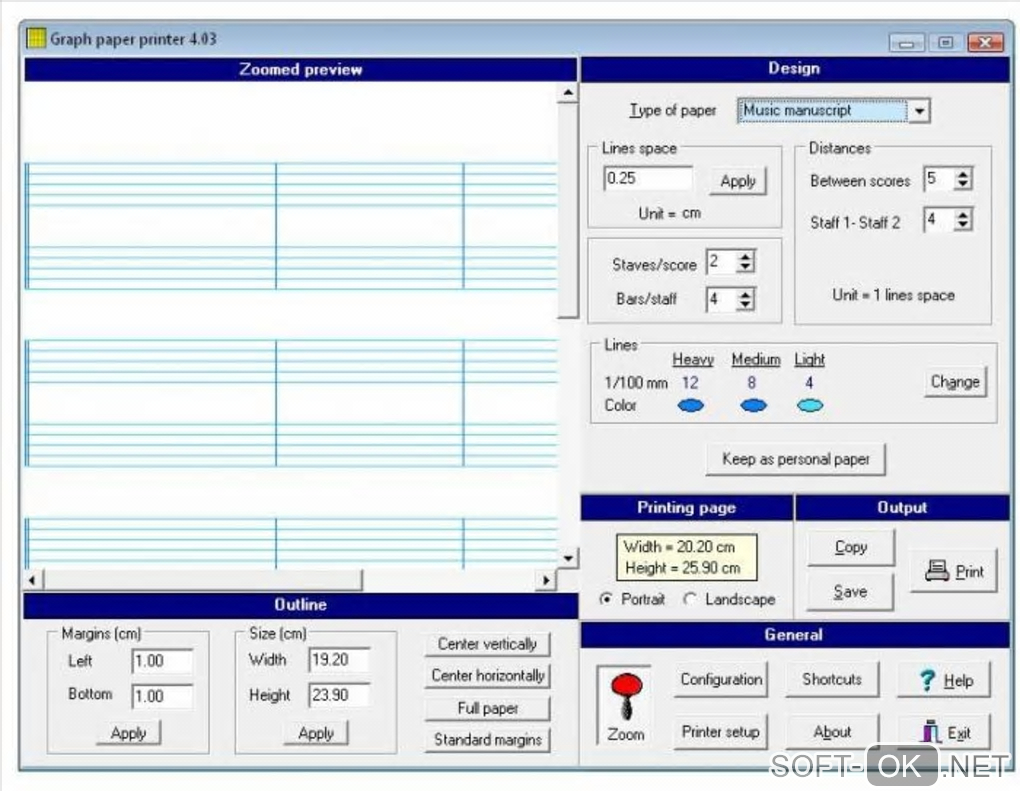Image resolution: width=1020 pixels, height=791 pixels.
Task: Increase the Between scores spinner value
Action: coord(963,175)
